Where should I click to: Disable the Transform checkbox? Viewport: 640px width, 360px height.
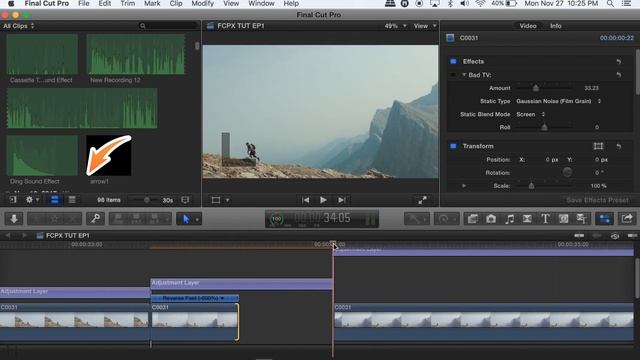[453, 146]
